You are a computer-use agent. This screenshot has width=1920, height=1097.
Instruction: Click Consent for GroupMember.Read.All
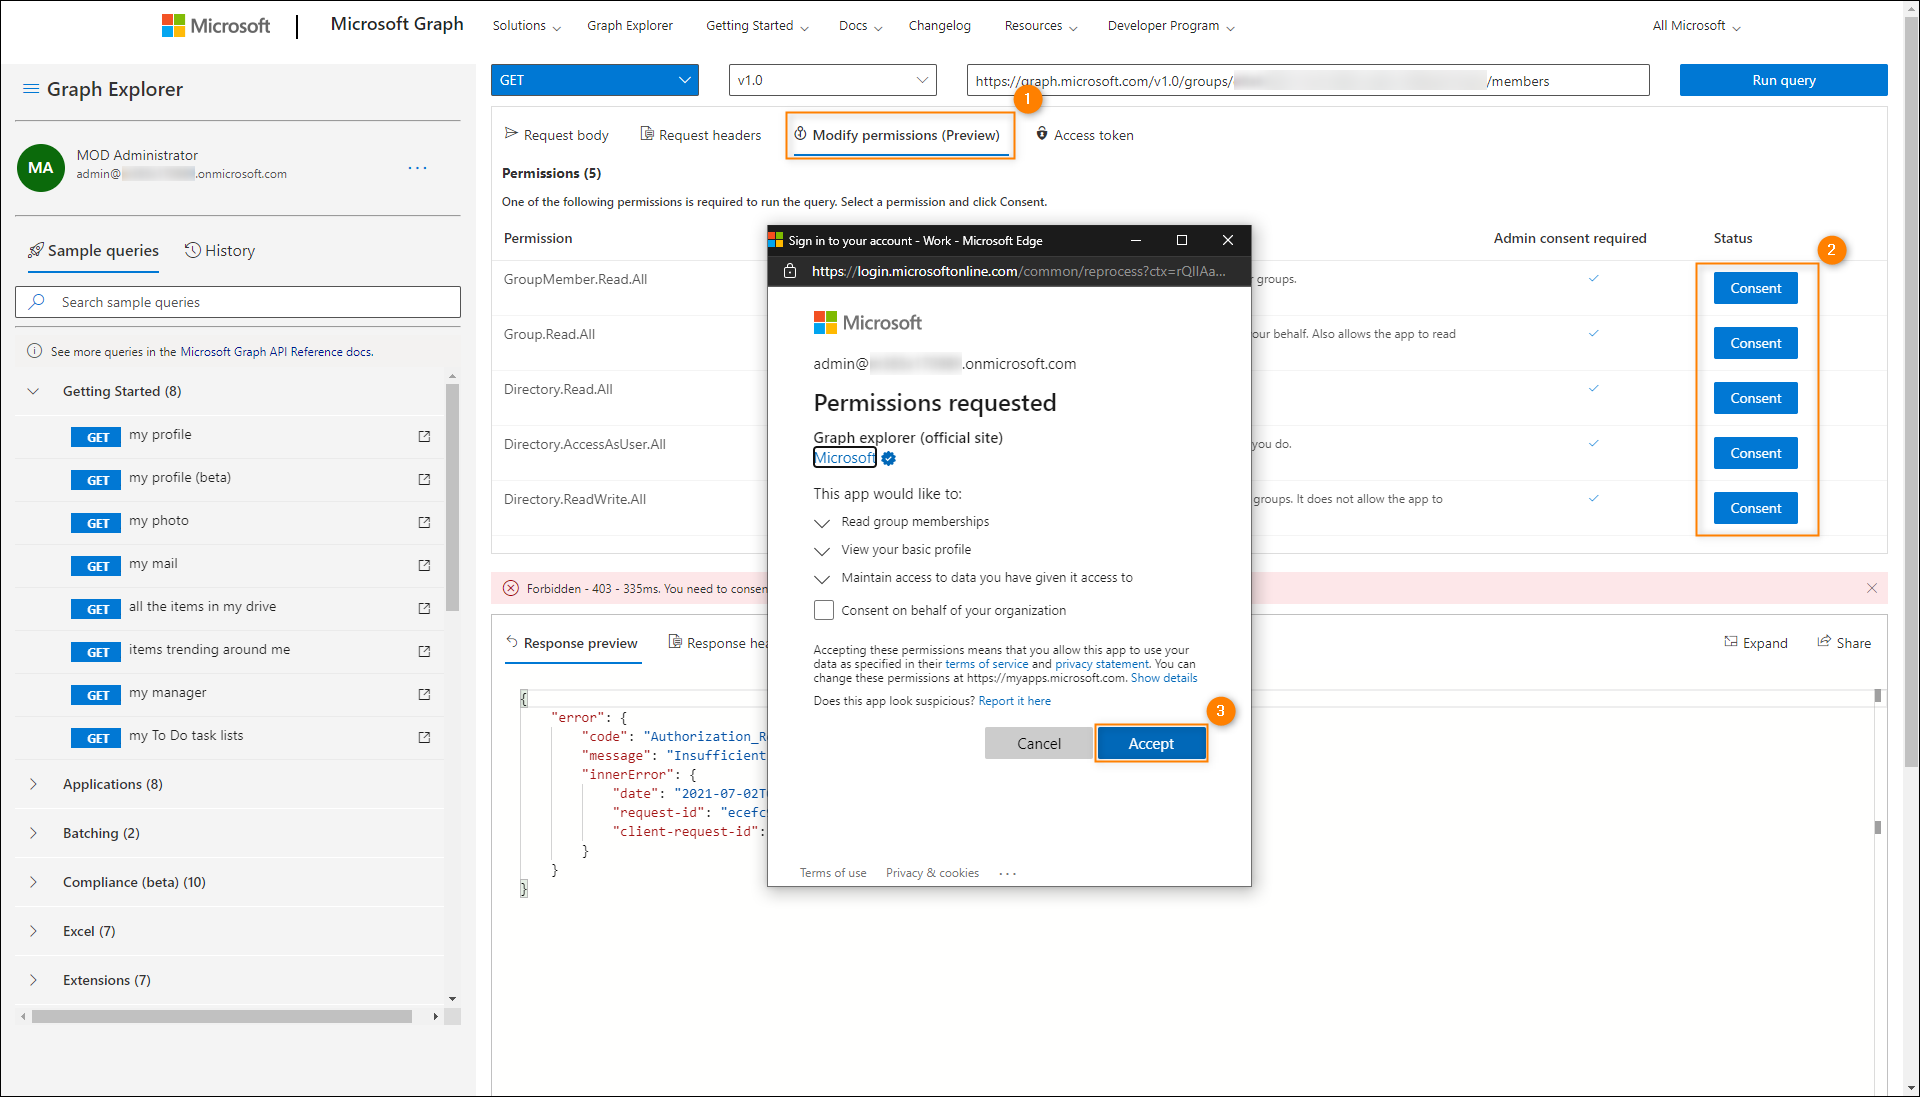click(1755, 288)
